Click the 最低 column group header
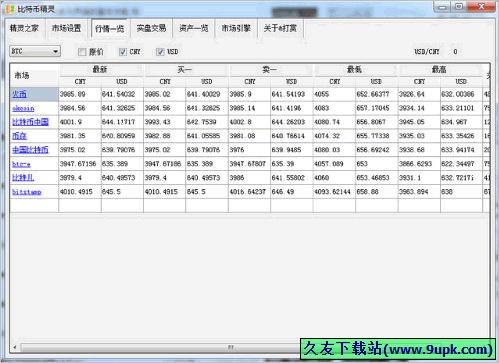The image size is (499, 363). pyautogui.click(x=355, y=70)
